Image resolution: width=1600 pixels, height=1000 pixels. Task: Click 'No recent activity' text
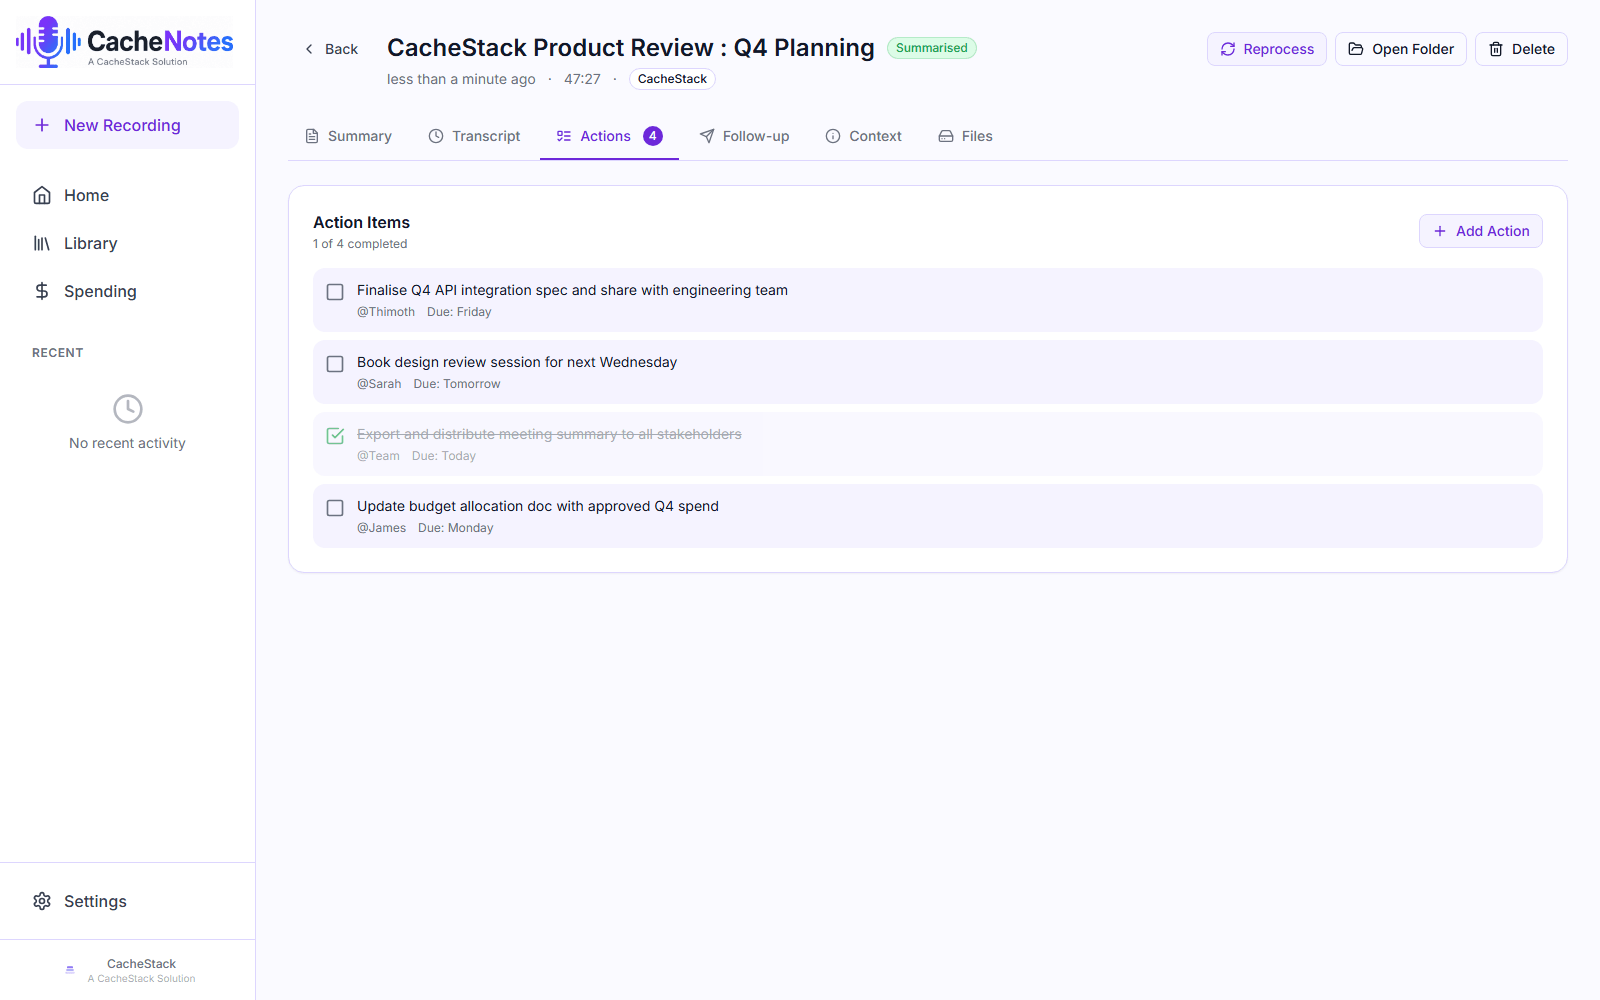[127, 443]
